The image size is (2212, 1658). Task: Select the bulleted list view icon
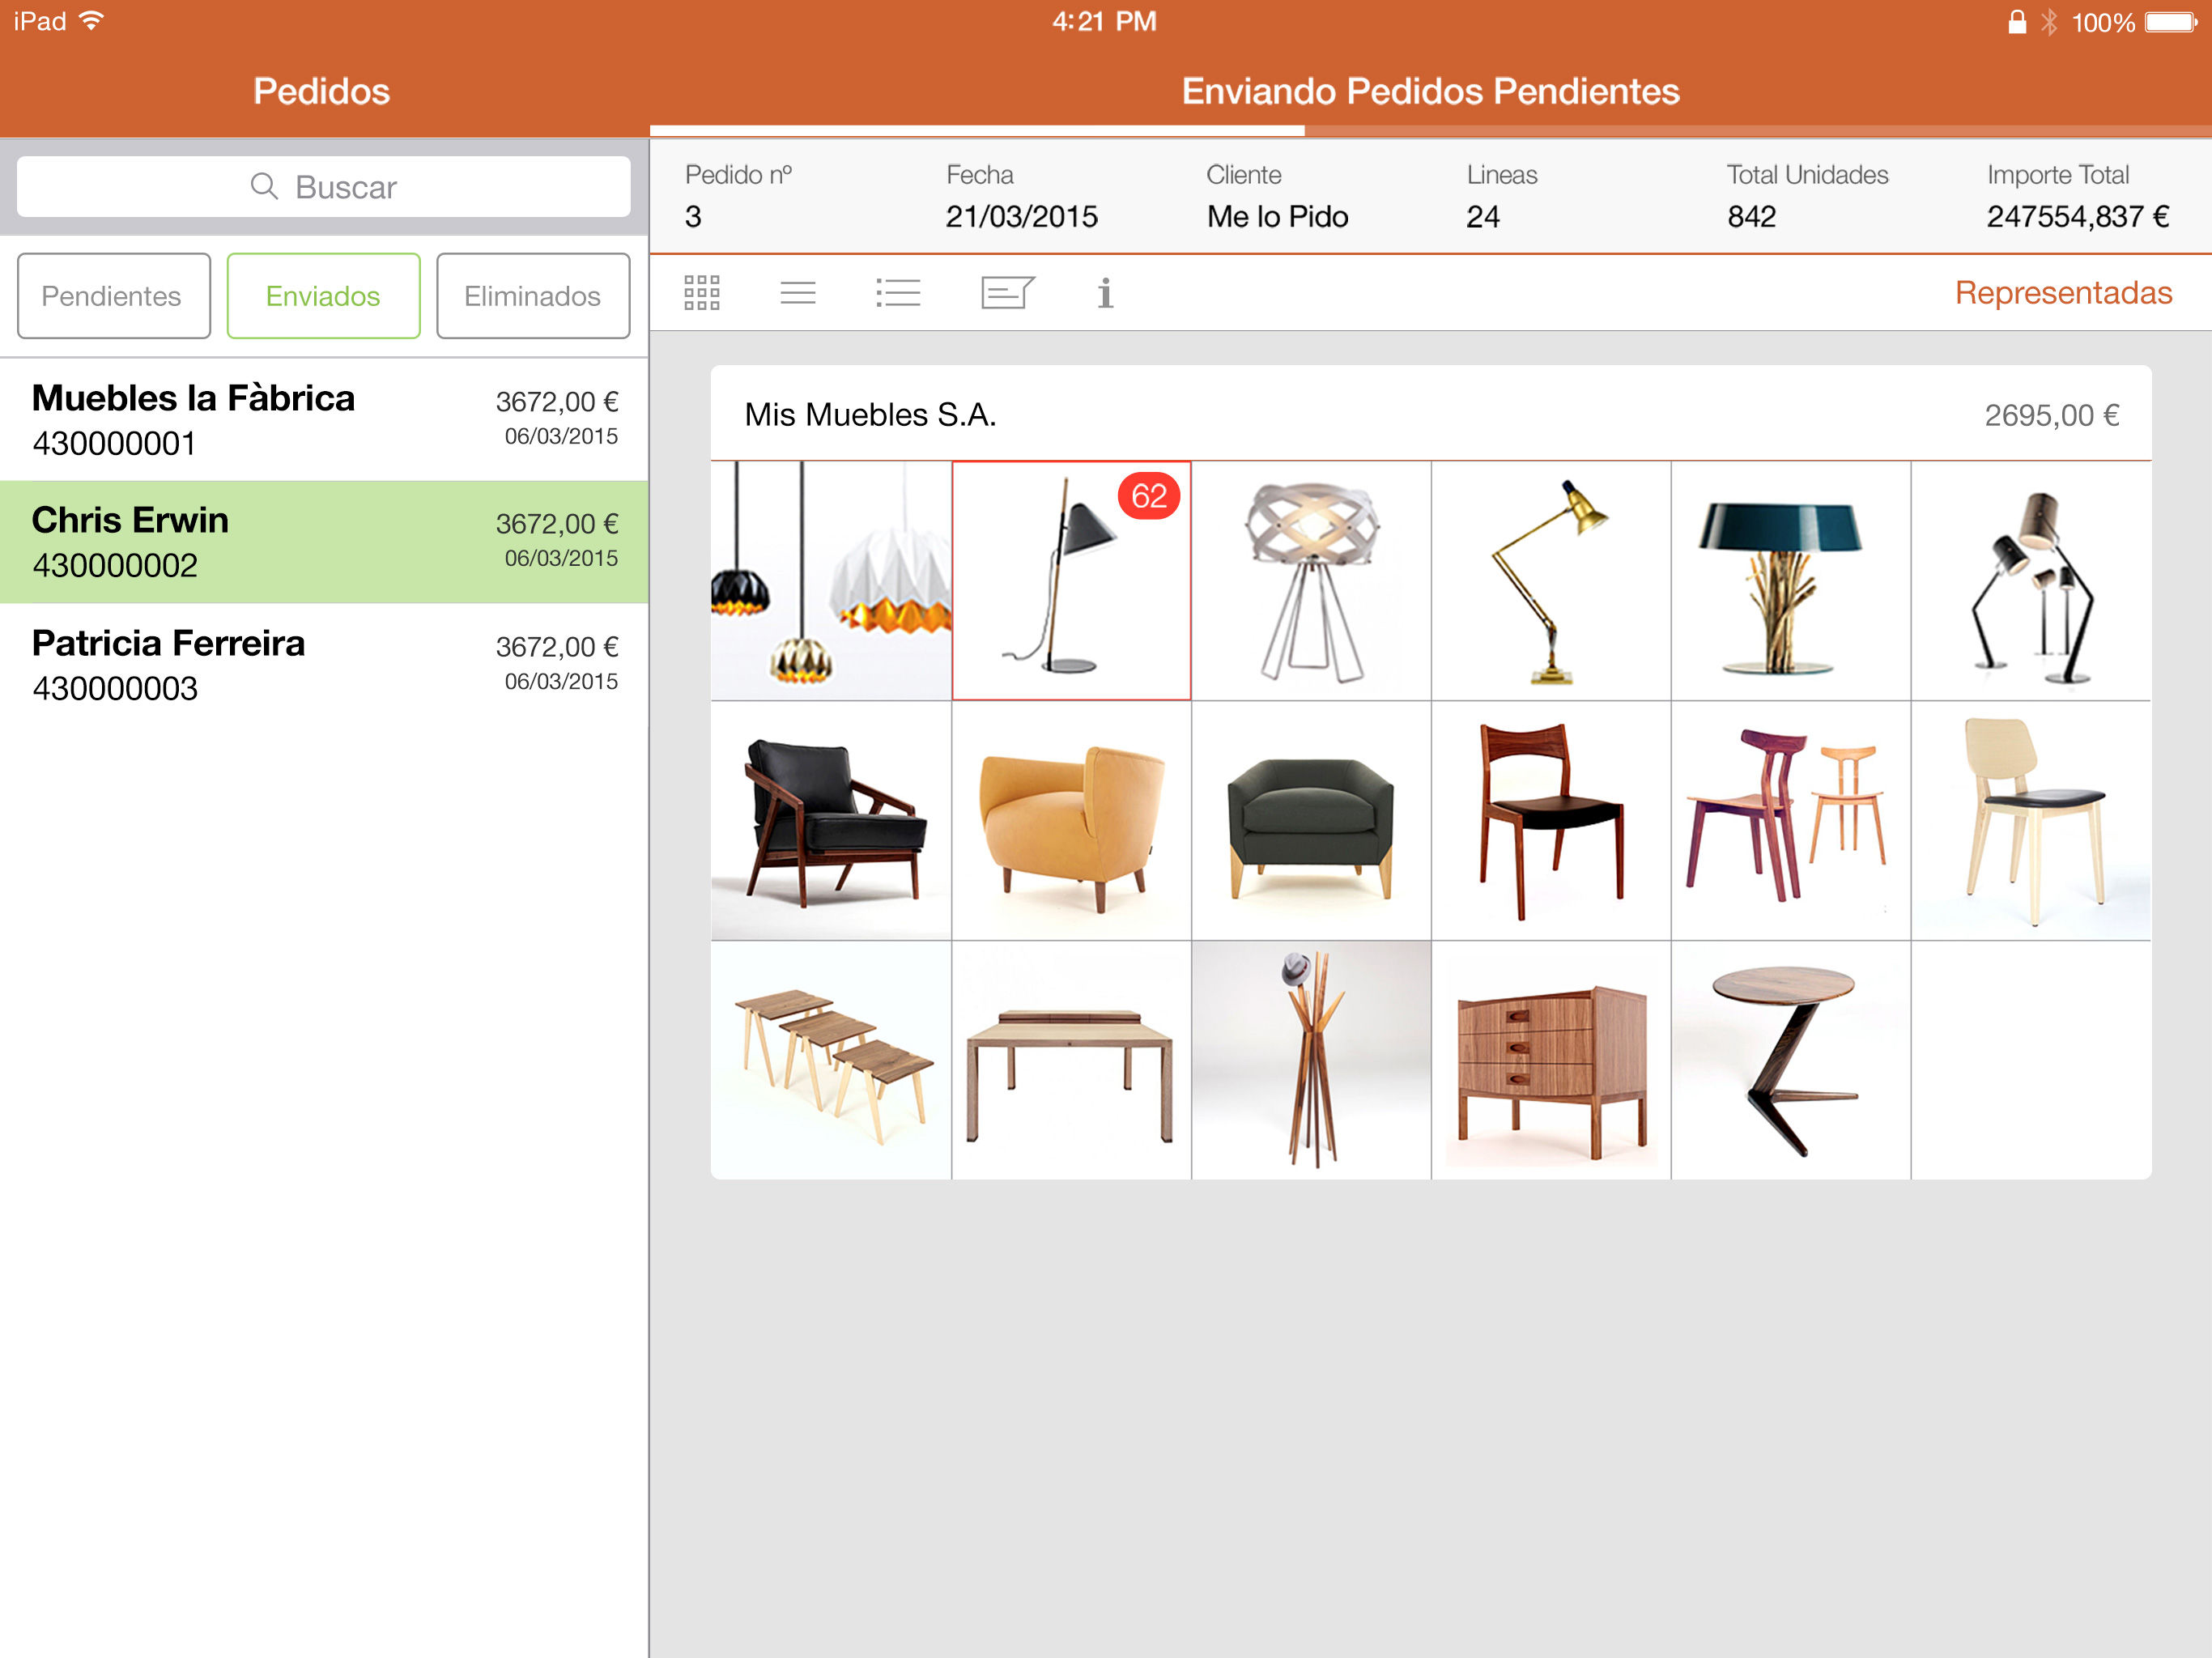click(897, 293)
